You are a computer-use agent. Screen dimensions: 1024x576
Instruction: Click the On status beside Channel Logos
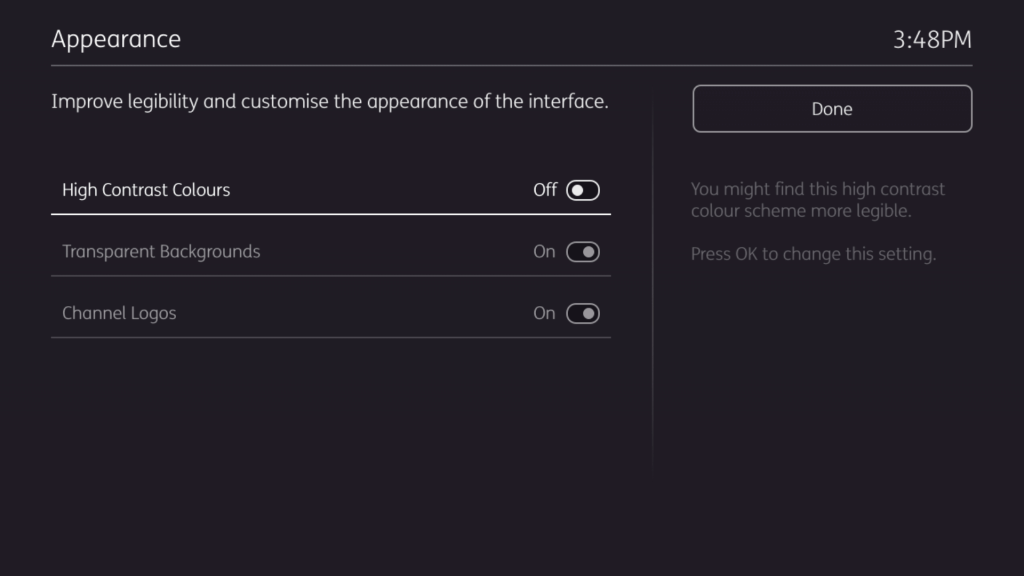coord(544,314)
